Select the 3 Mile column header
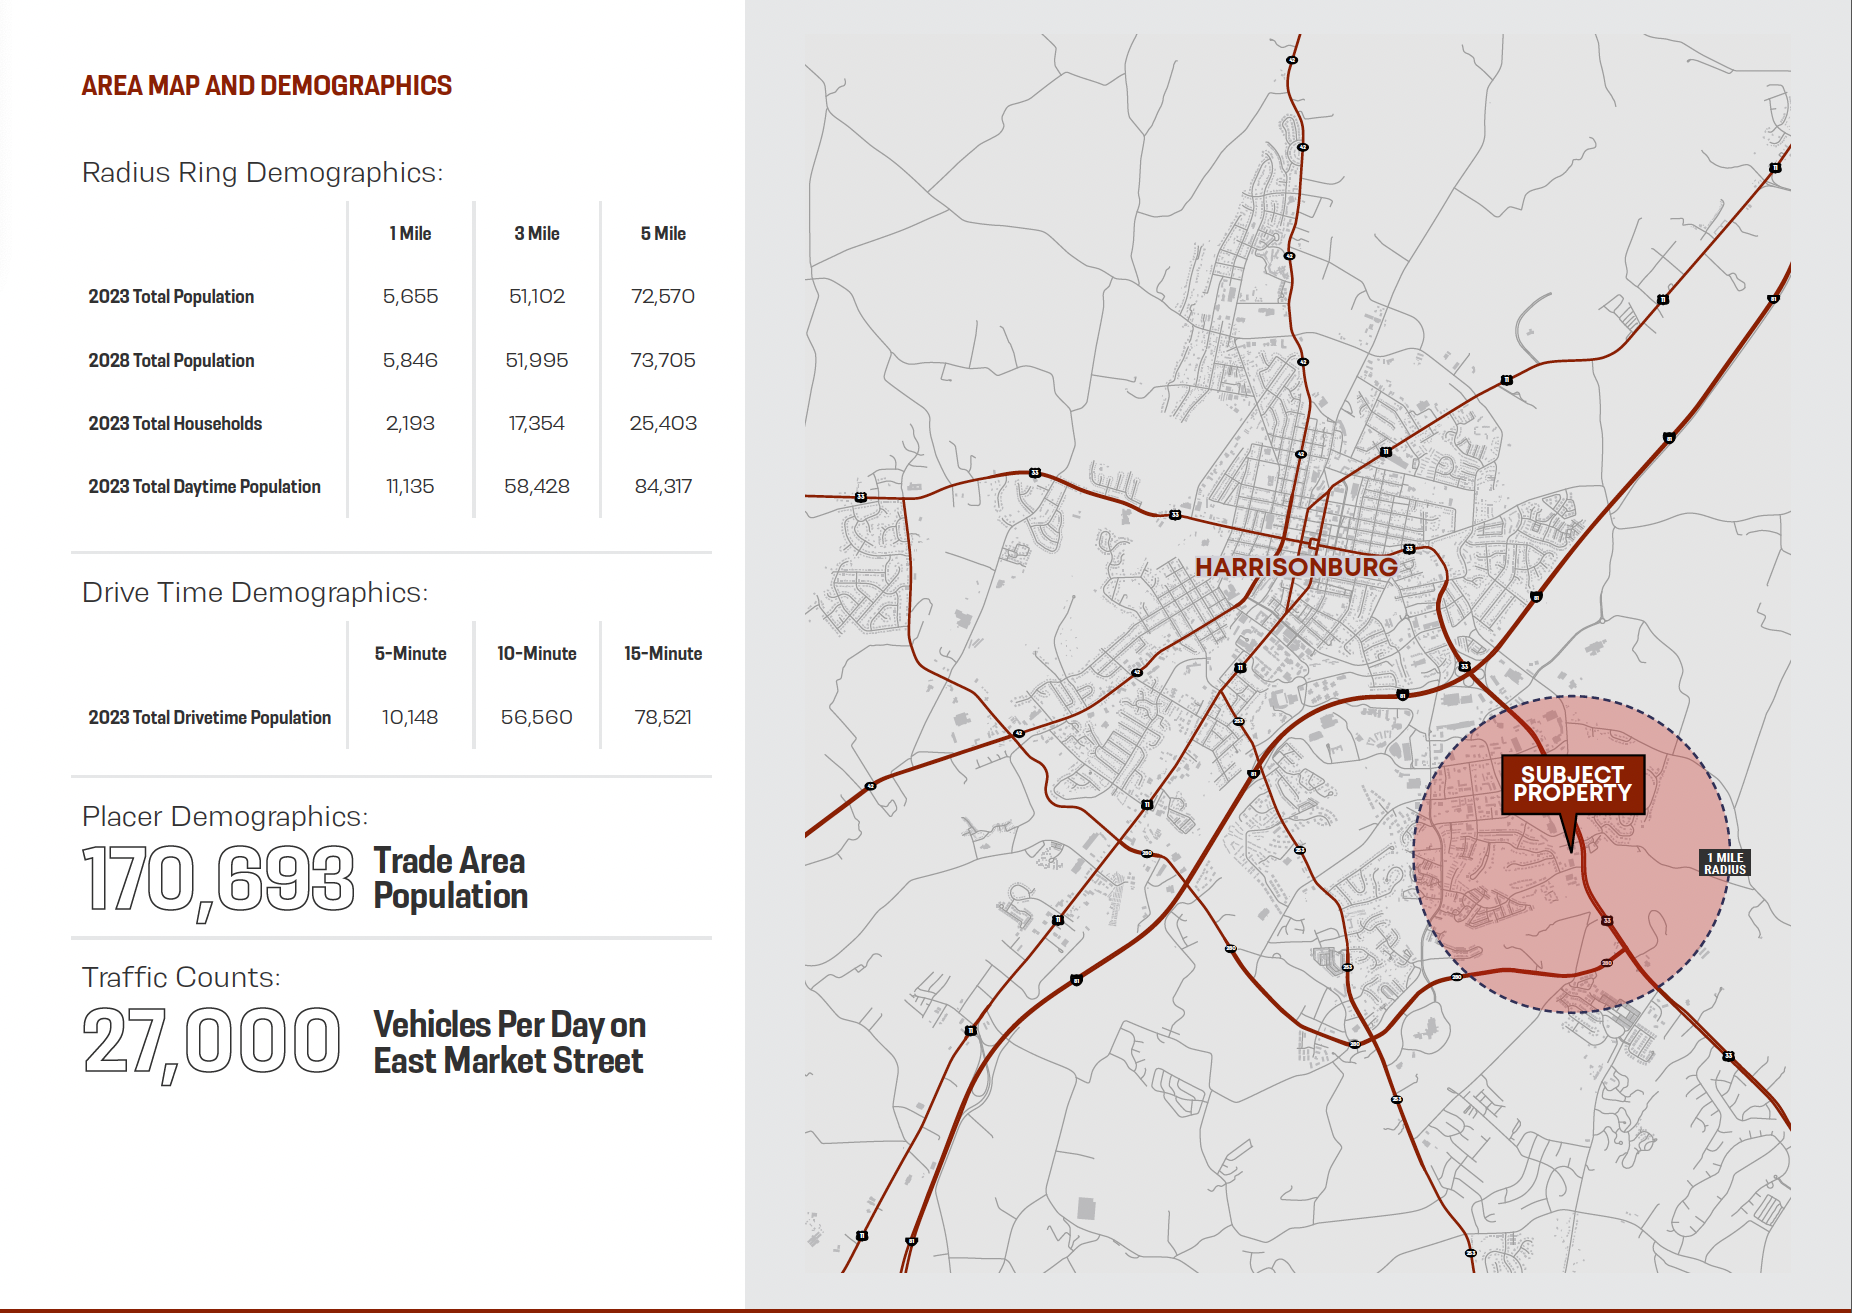 536,234
